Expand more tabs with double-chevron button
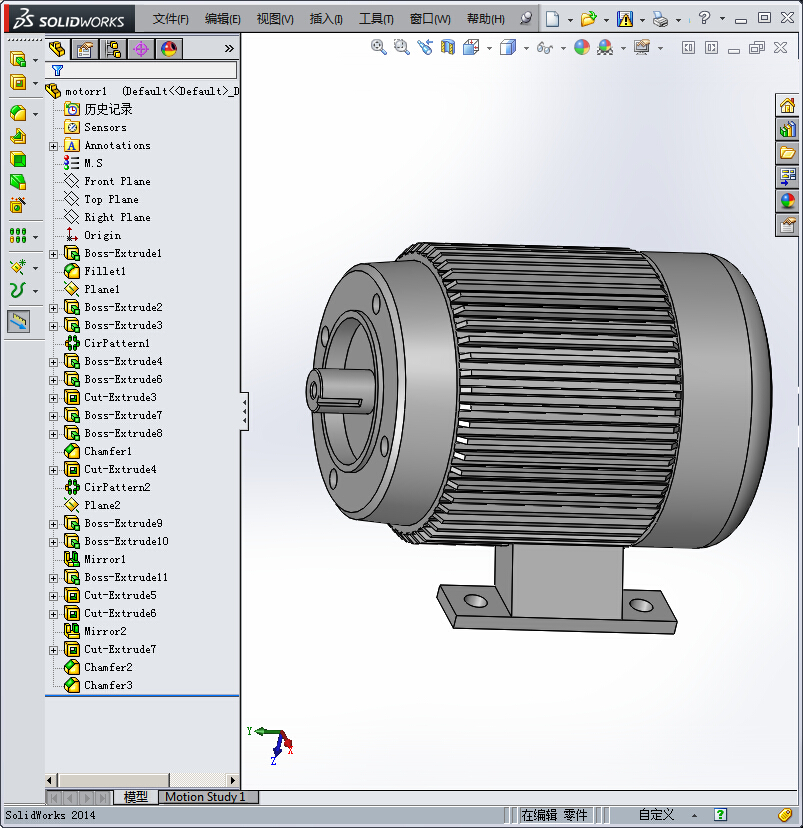The height and width of the screenshot is (828, 803). (x=229, y=49)
